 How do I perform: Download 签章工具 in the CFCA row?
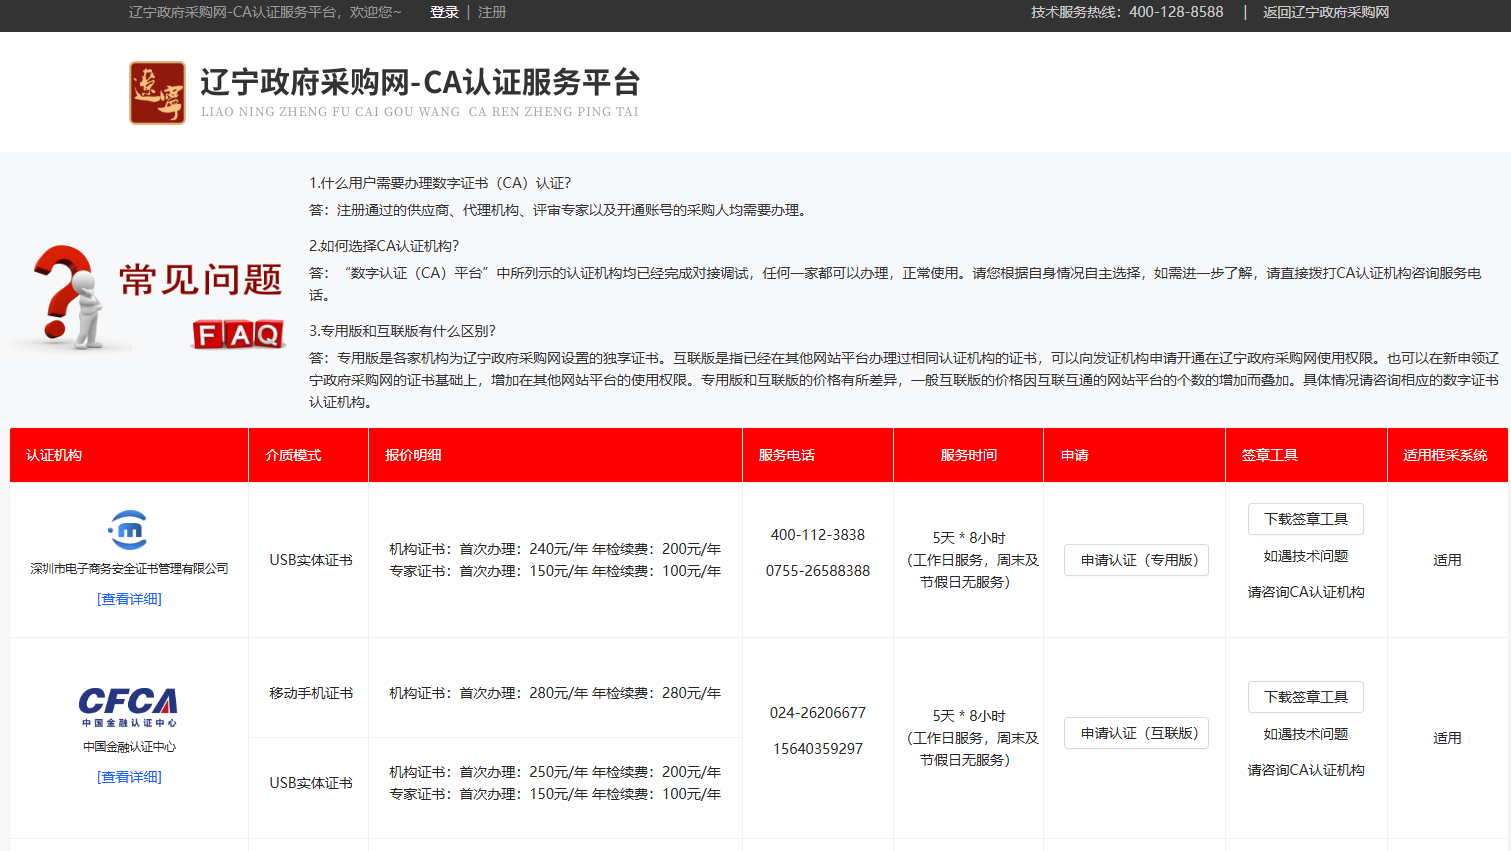click(1305, 697)
